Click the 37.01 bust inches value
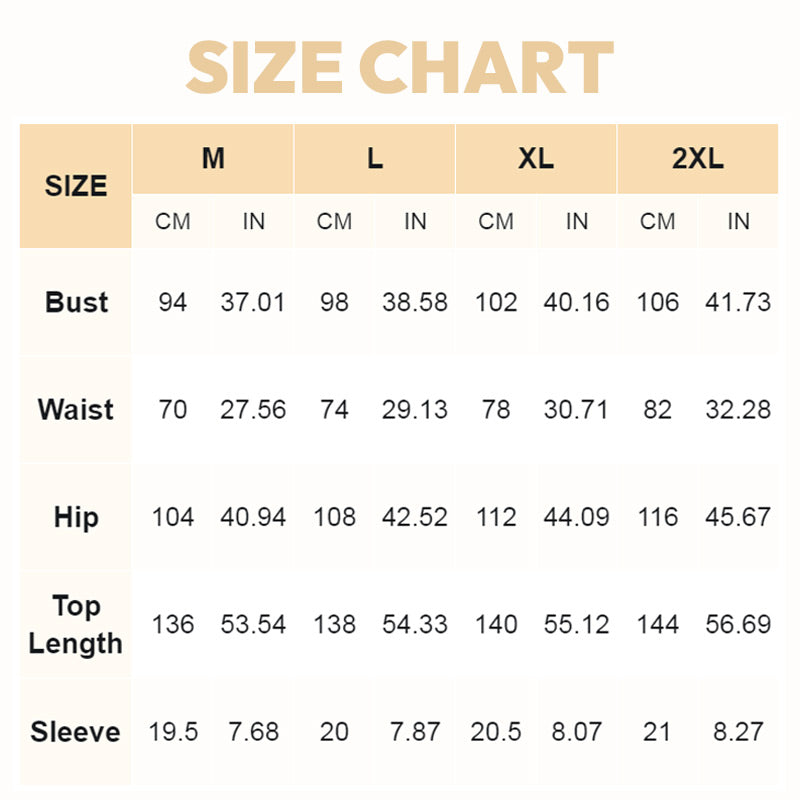 (253, 302)
